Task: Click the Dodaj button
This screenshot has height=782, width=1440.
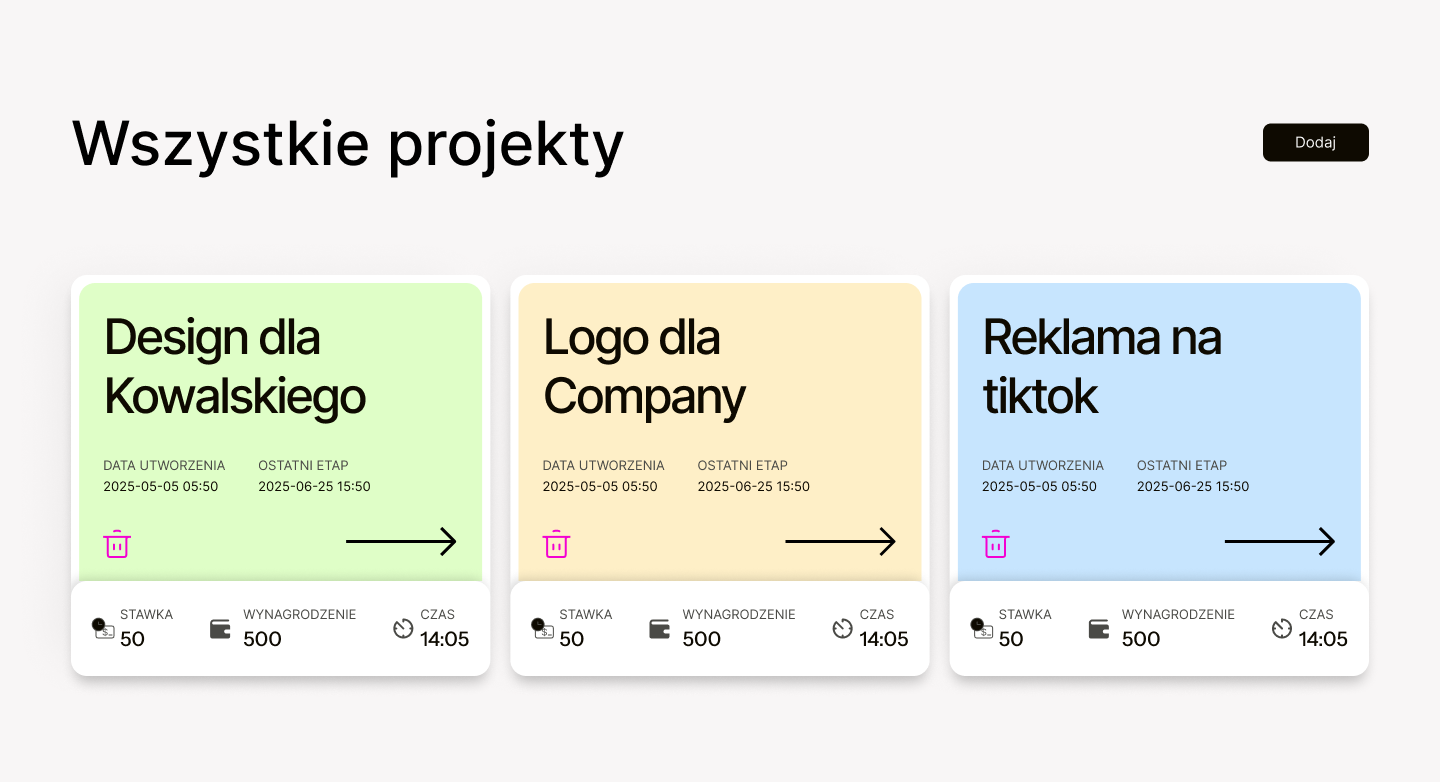Action: (x=1315, y=142)
